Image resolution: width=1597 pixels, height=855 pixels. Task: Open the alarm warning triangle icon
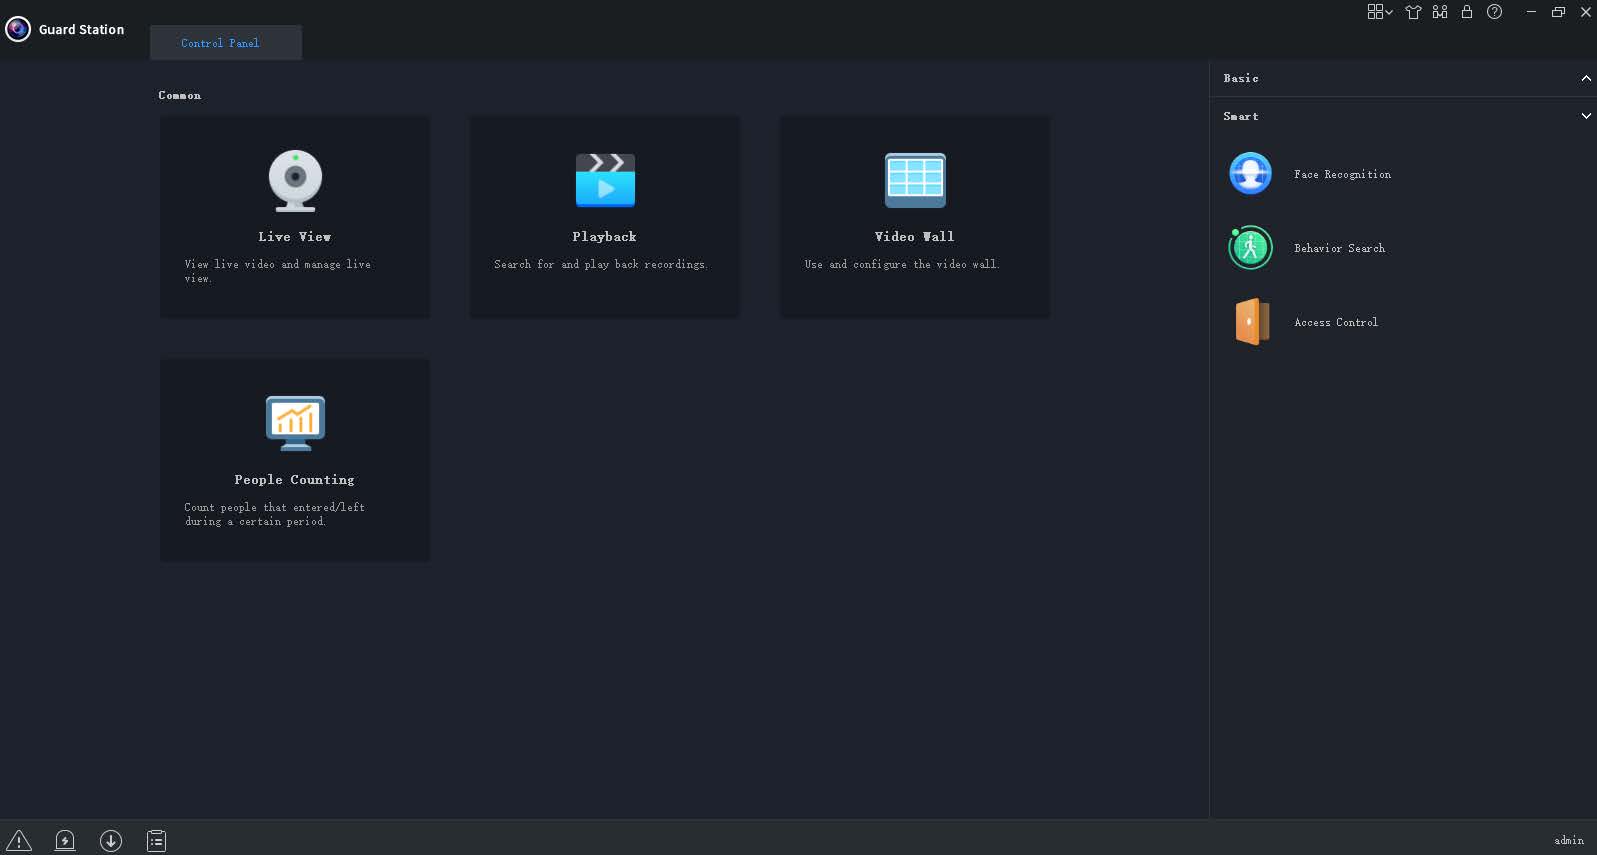[x=19, y=840]
